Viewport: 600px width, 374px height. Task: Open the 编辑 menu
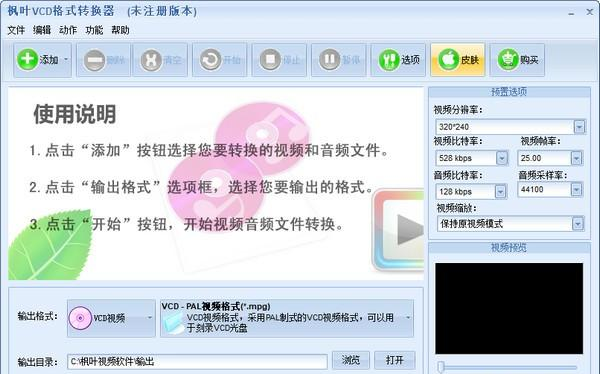pyautogui.click(x=42, y=30)
